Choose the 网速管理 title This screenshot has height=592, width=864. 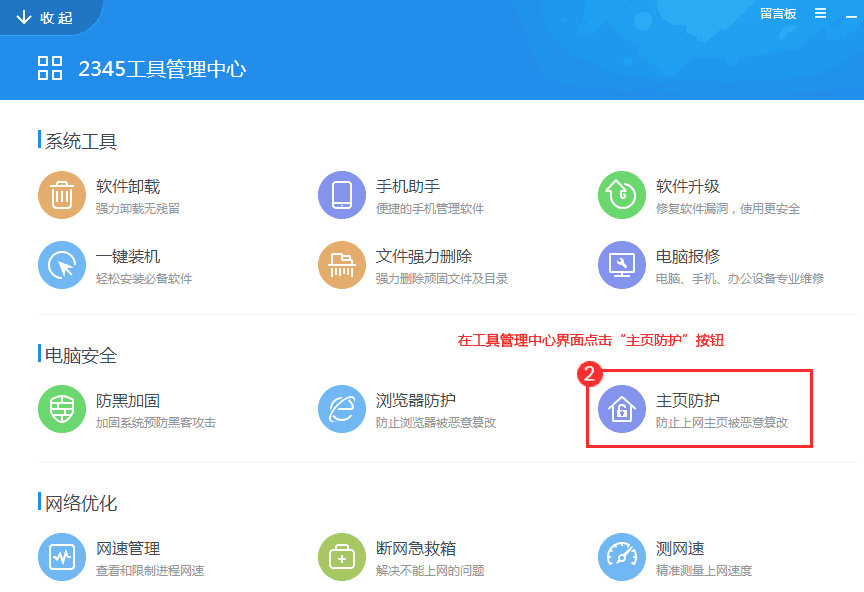tap(128, 548)
